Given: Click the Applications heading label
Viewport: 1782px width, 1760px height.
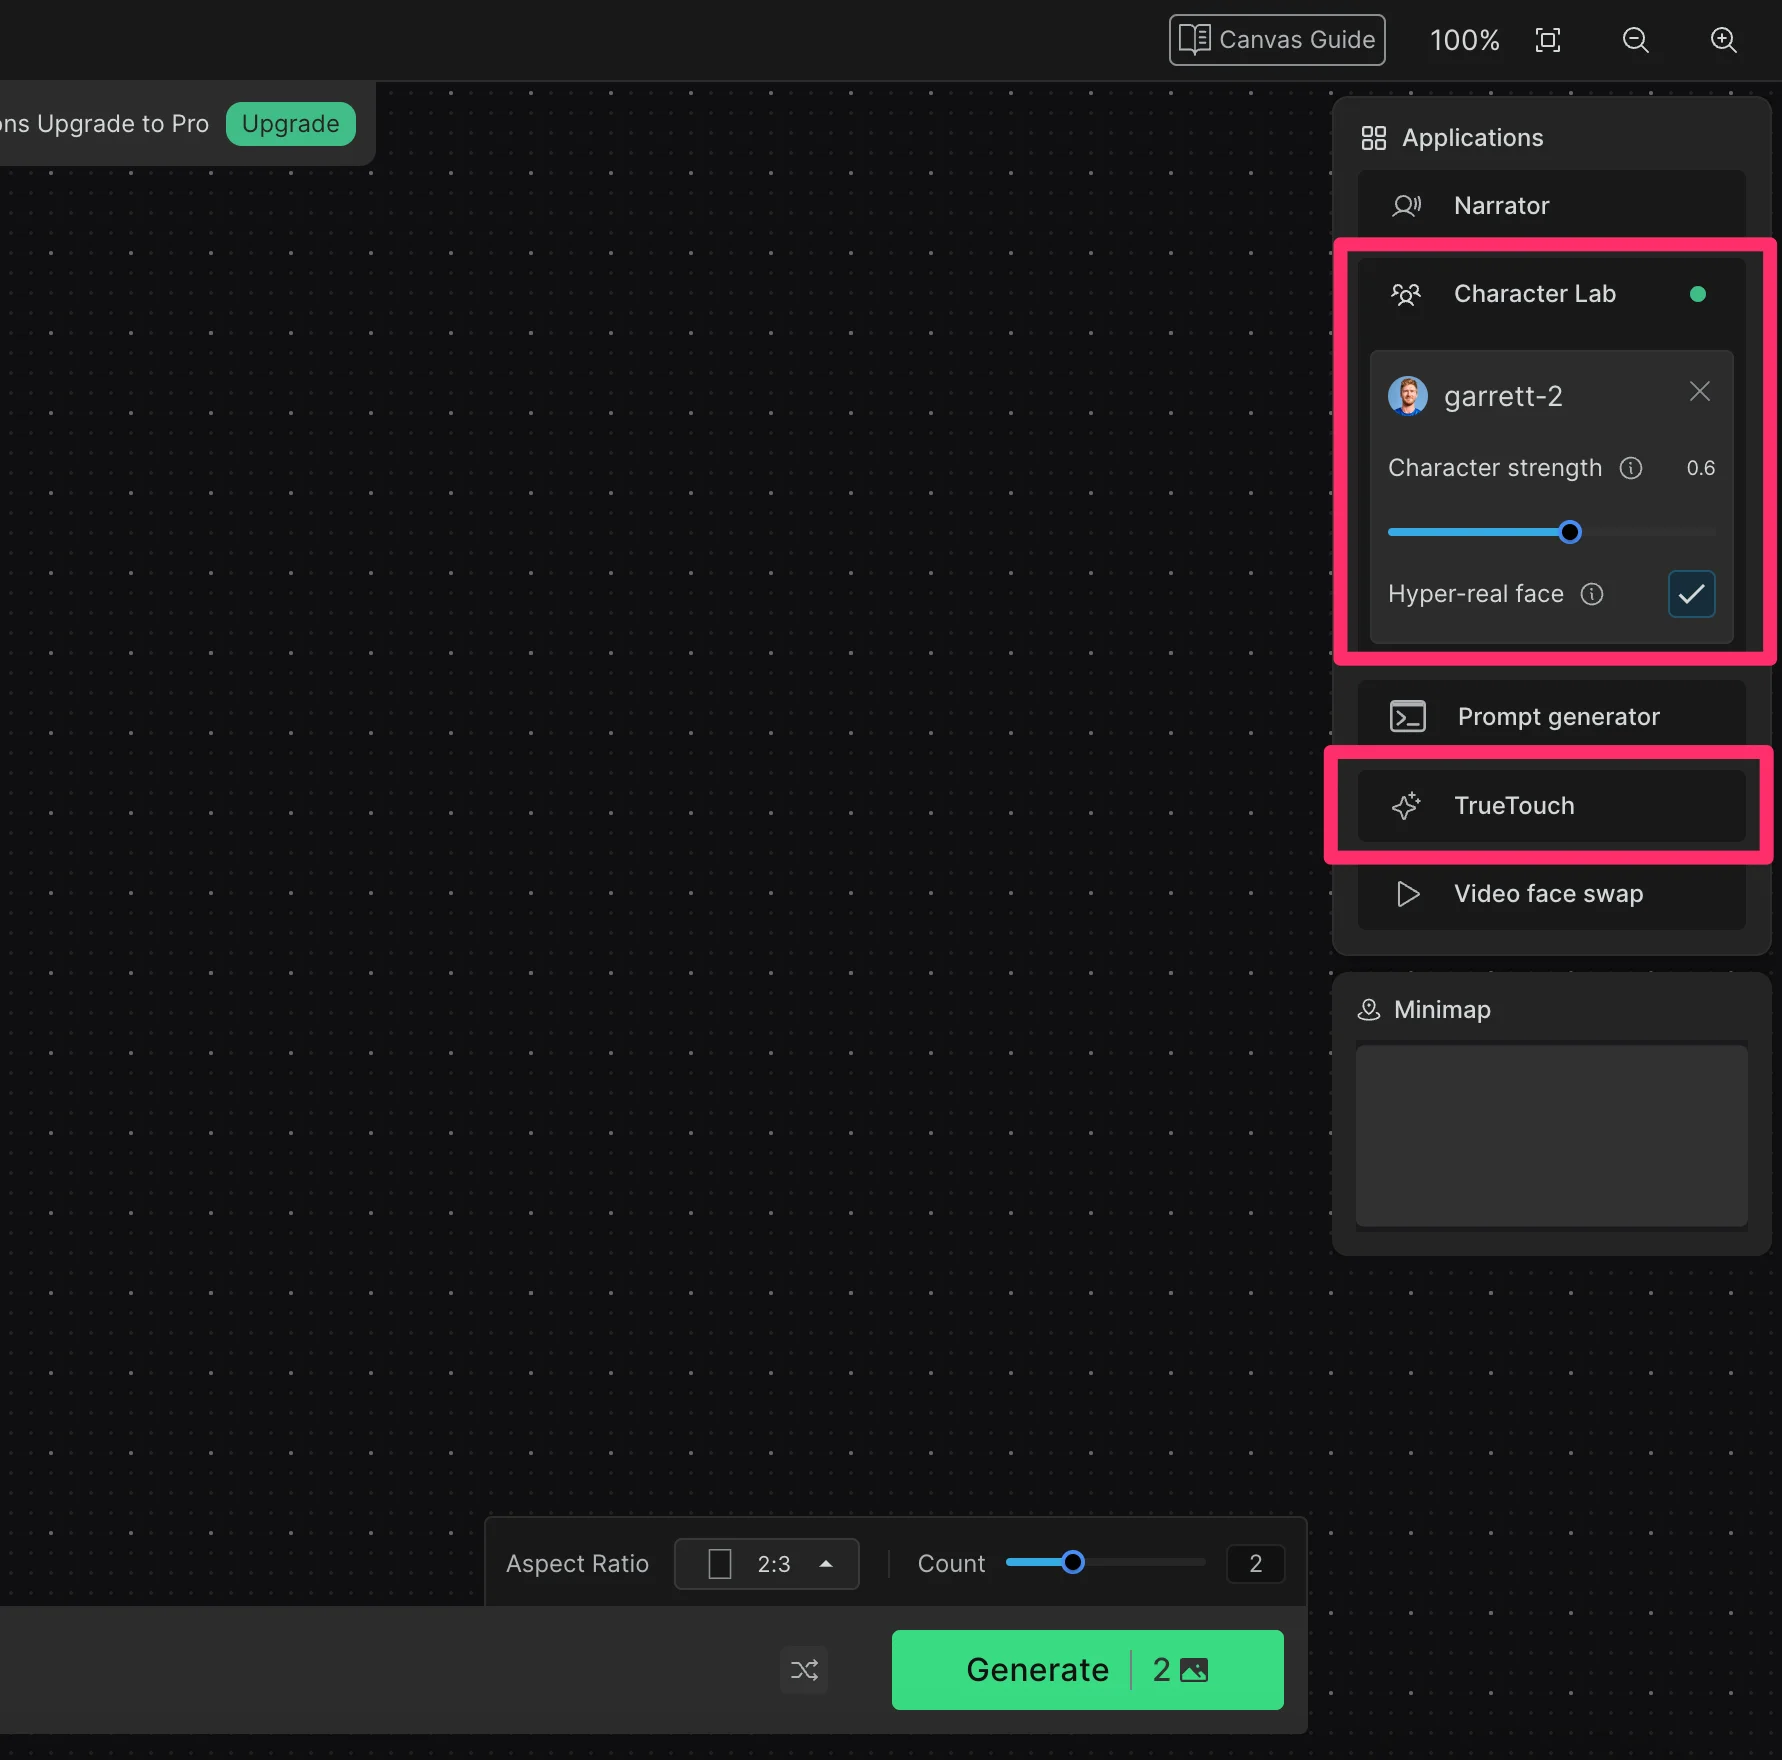Looking at the screenshot, I should click(1473, 138).
